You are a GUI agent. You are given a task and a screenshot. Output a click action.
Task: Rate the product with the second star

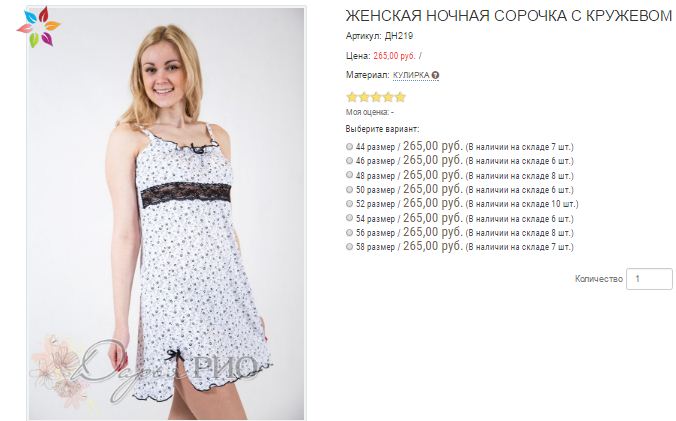(364, 97)
